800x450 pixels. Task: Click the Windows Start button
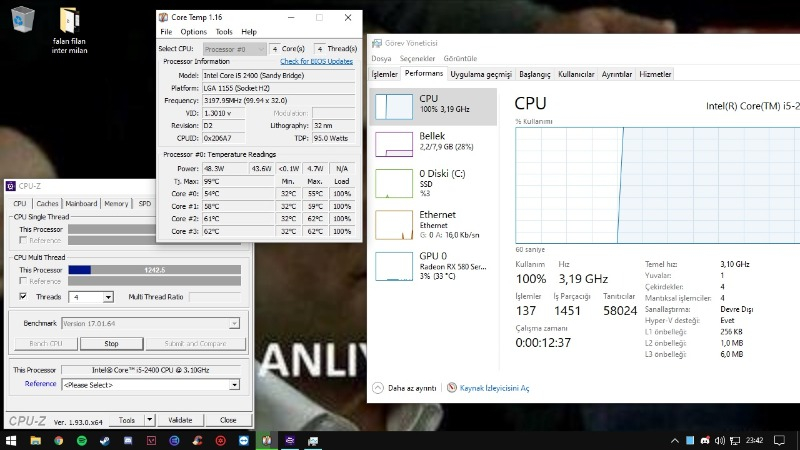(x=11, y=440)
